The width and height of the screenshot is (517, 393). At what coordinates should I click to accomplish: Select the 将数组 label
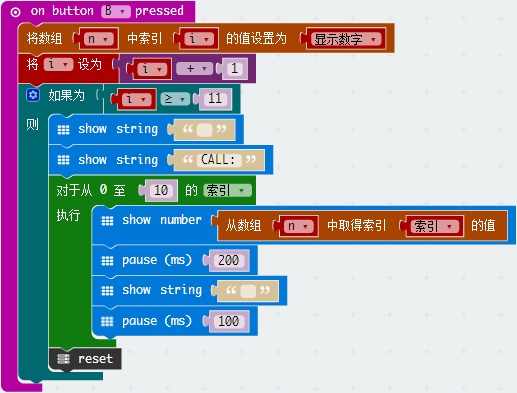tap(45, 38)
